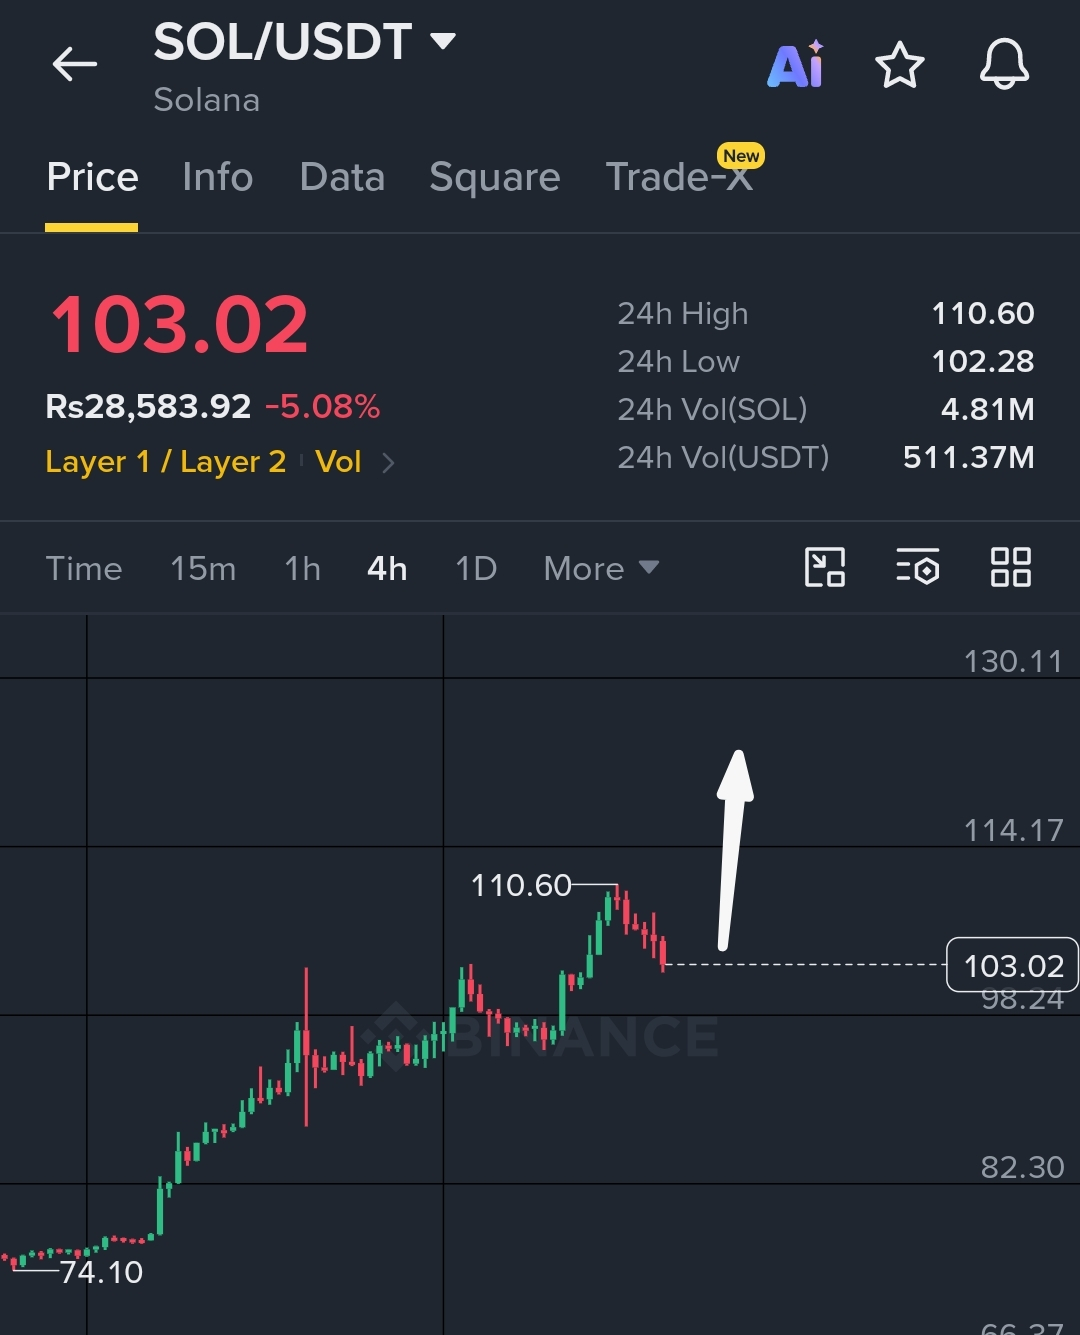Go back using the left arrow
This screenshot has width=1080, height=1335.
[x=75, y=65]
